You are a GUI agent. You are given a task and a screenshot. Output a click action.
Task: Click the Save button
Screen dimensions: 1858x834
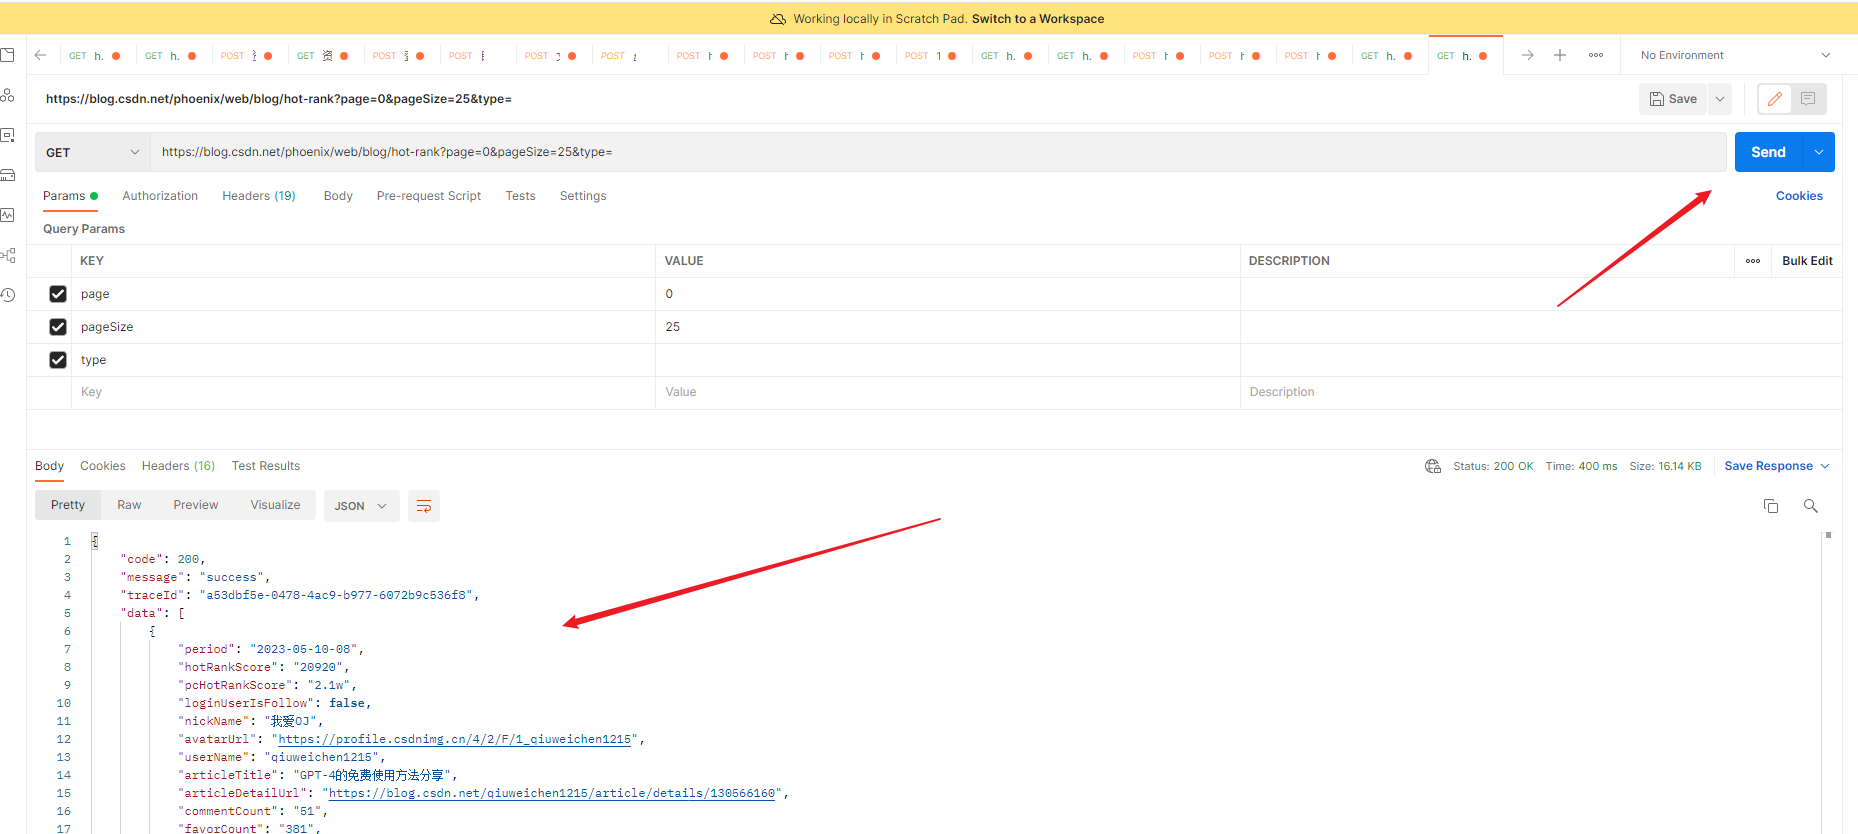tap(1673, 99)
